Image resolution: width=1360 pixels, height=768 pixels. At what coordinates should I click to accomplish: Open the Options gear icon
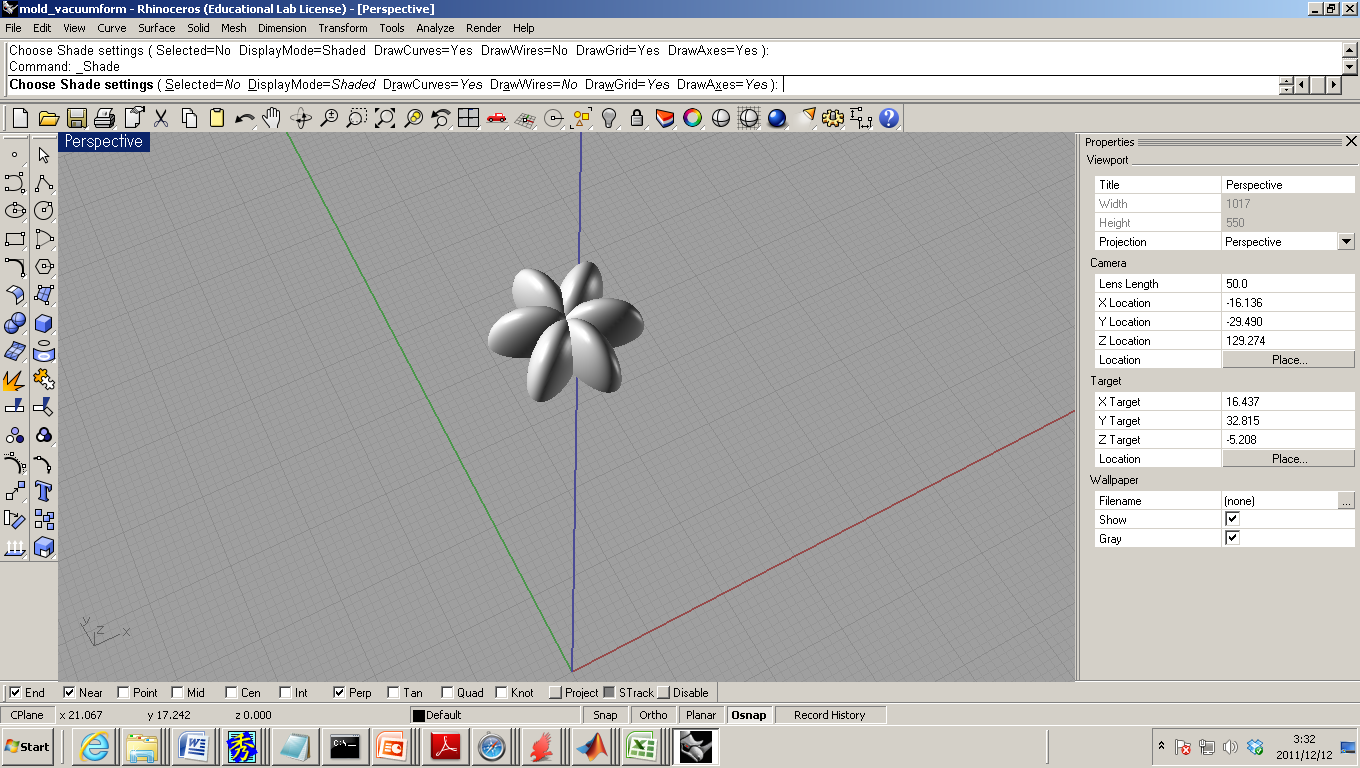coord(832,118)
